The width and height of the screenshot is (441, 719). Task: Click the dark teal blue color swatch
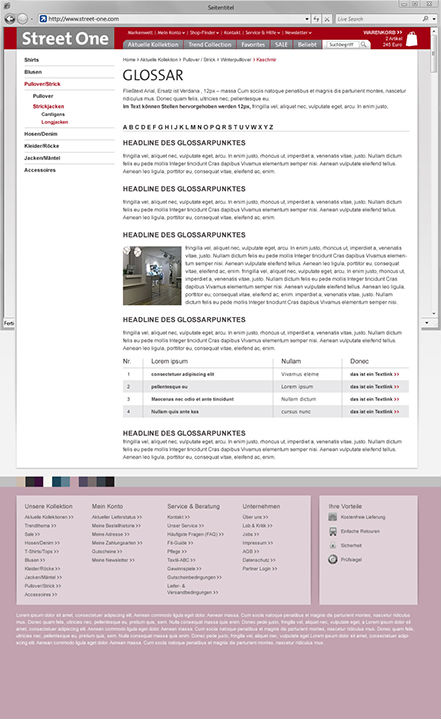pos(57,481)
